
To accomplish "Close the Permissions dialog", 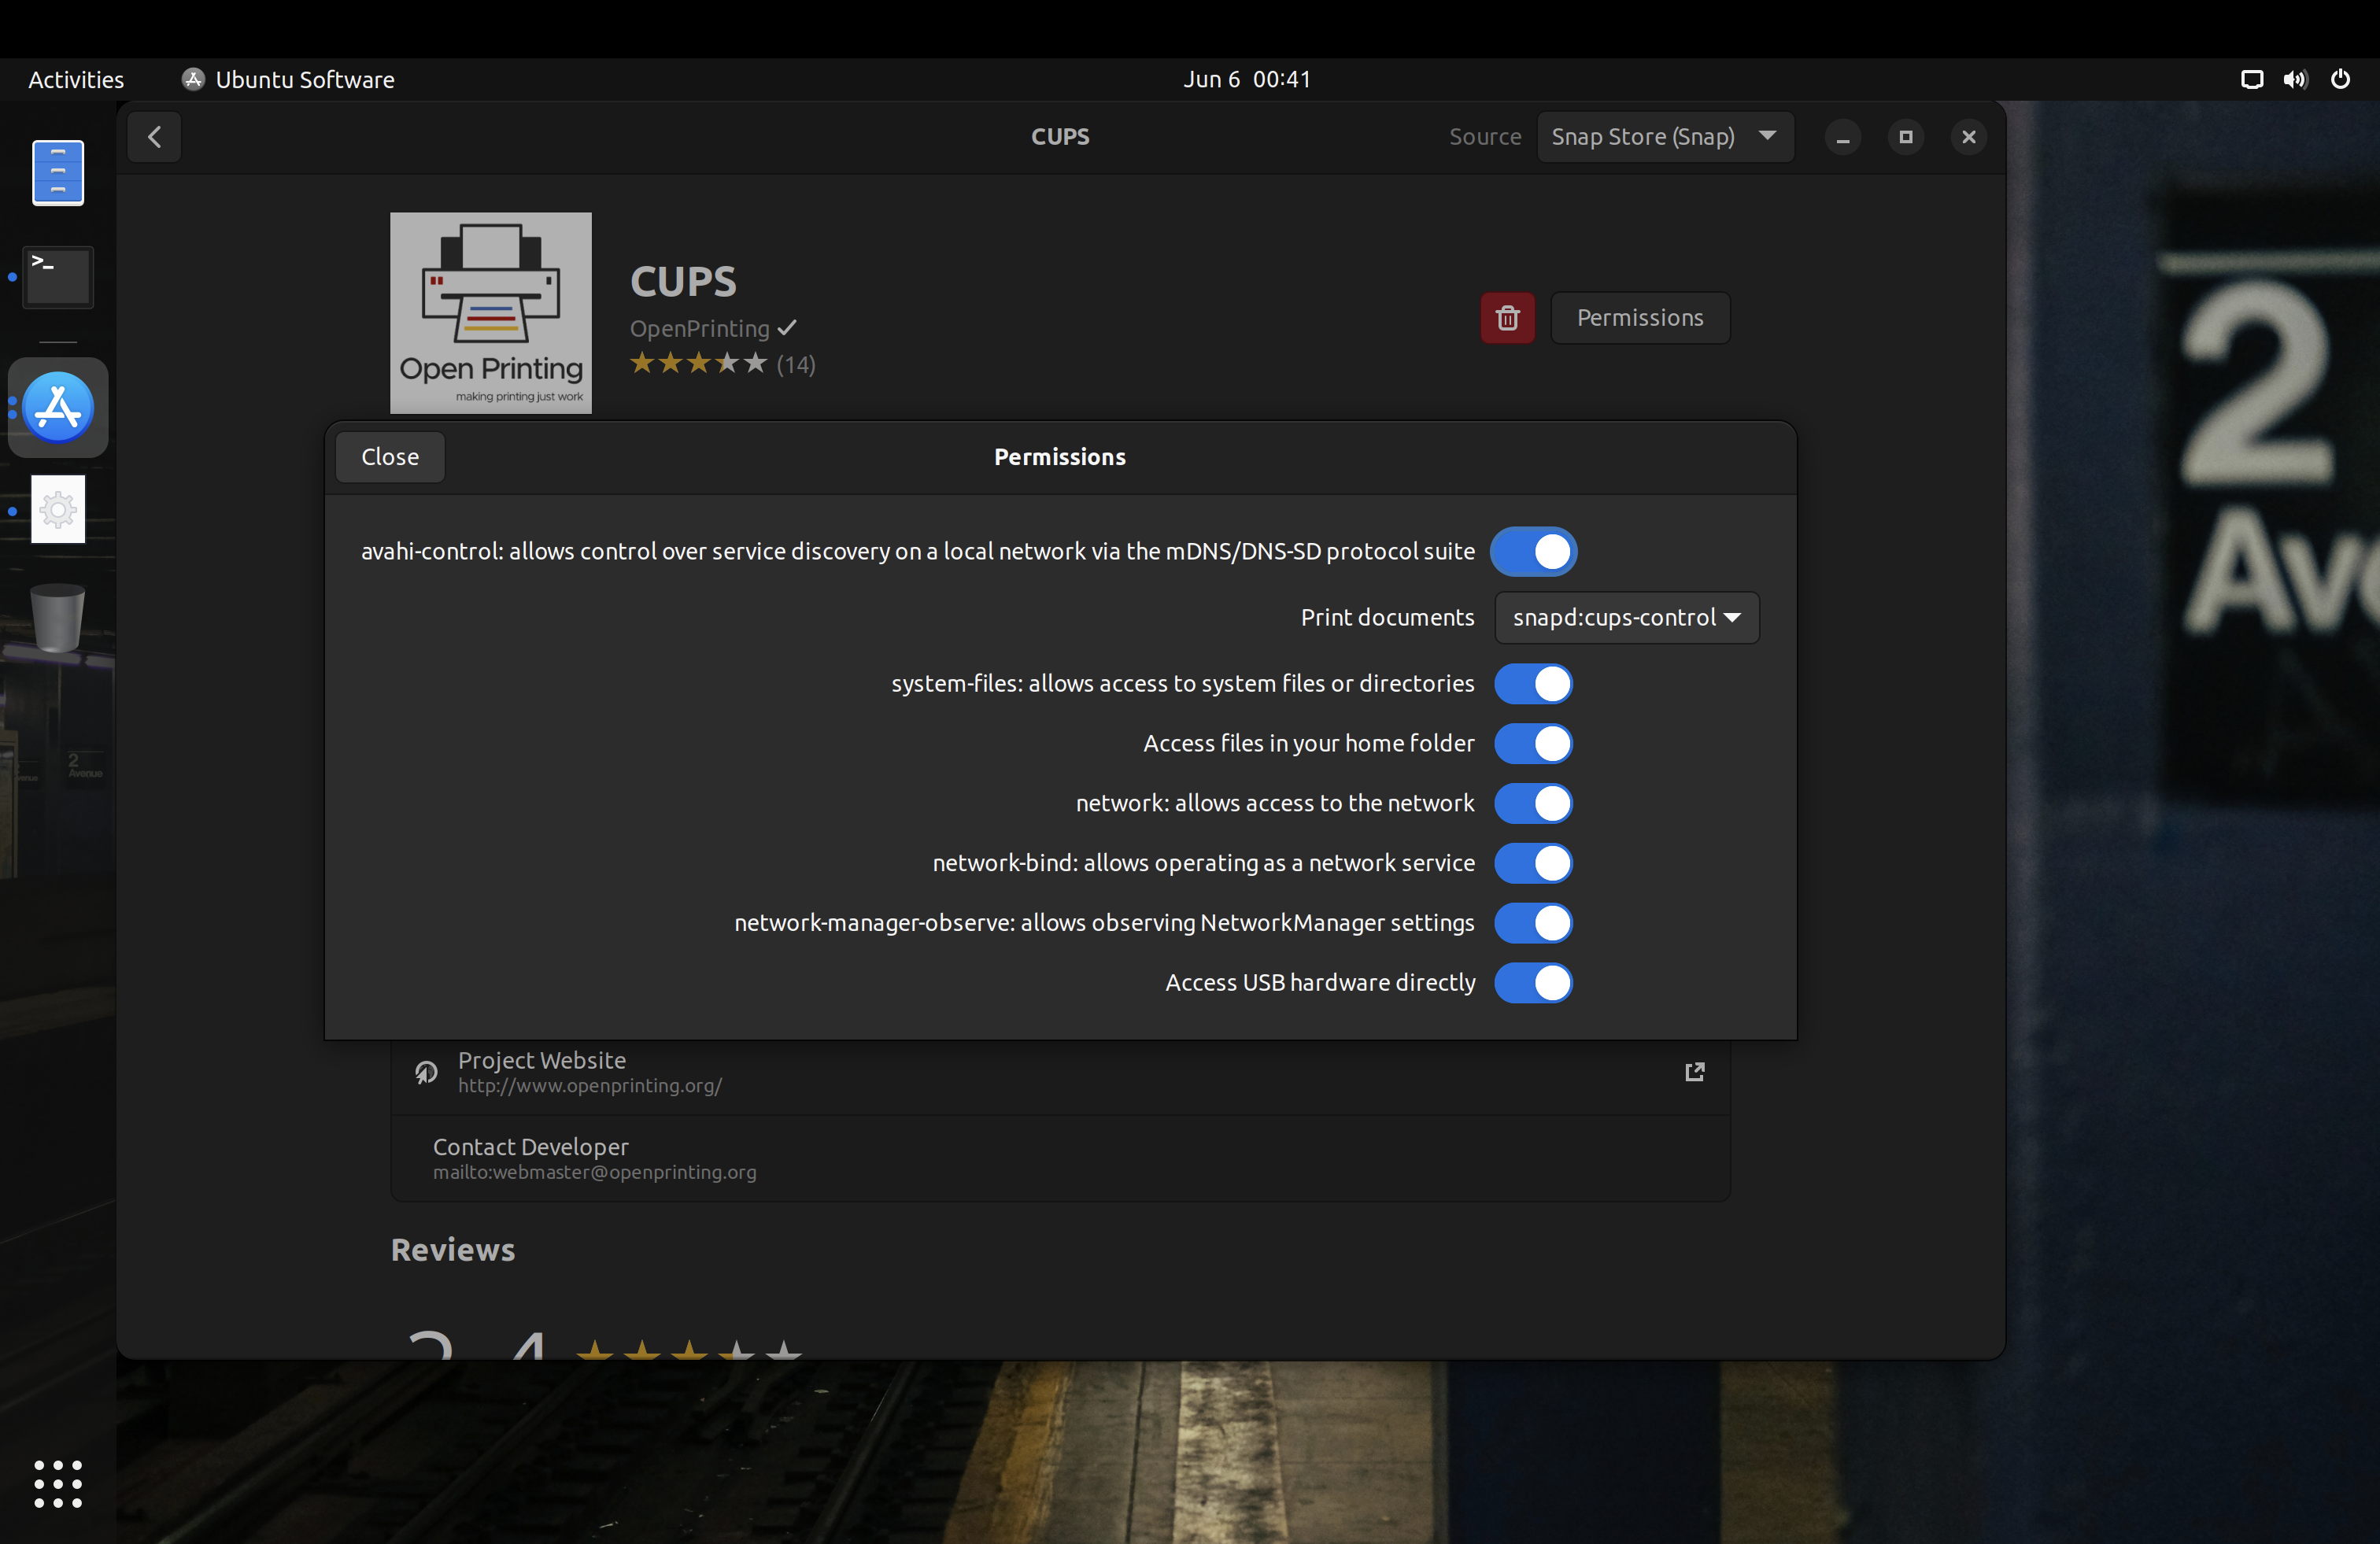I will 390,457.
